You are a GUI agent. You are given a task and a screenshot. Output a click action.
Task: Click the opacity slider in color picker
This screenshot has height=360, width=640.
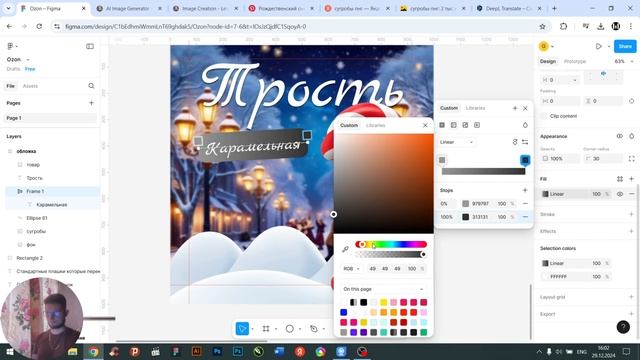click(391, 254)
